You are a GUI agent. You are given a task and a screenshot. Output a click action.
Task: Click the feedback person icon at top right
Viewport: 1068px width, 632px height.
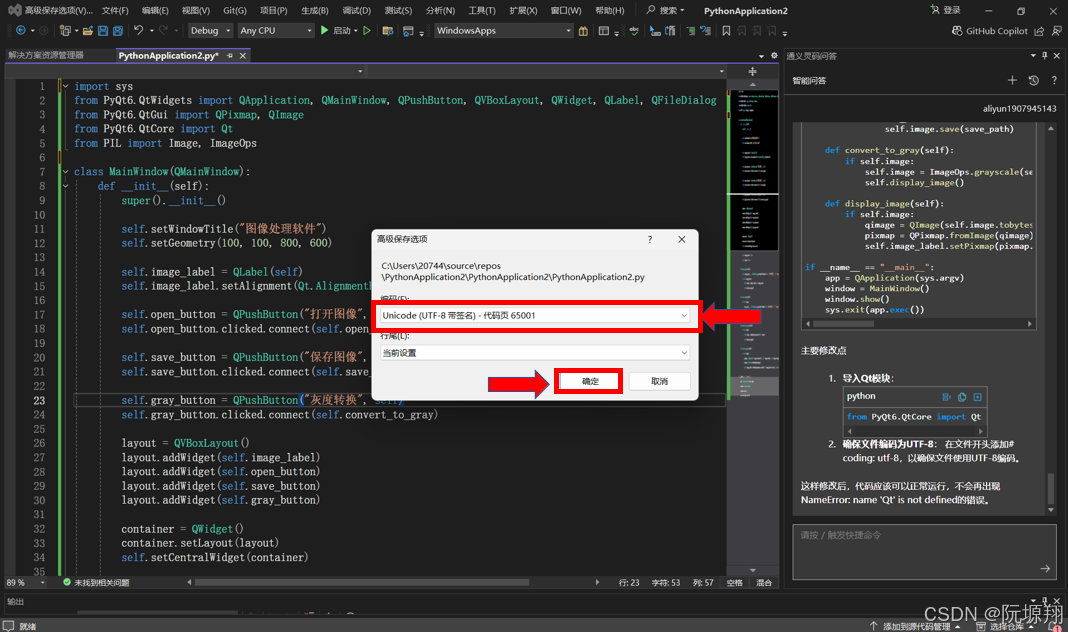click(1056, 31)
